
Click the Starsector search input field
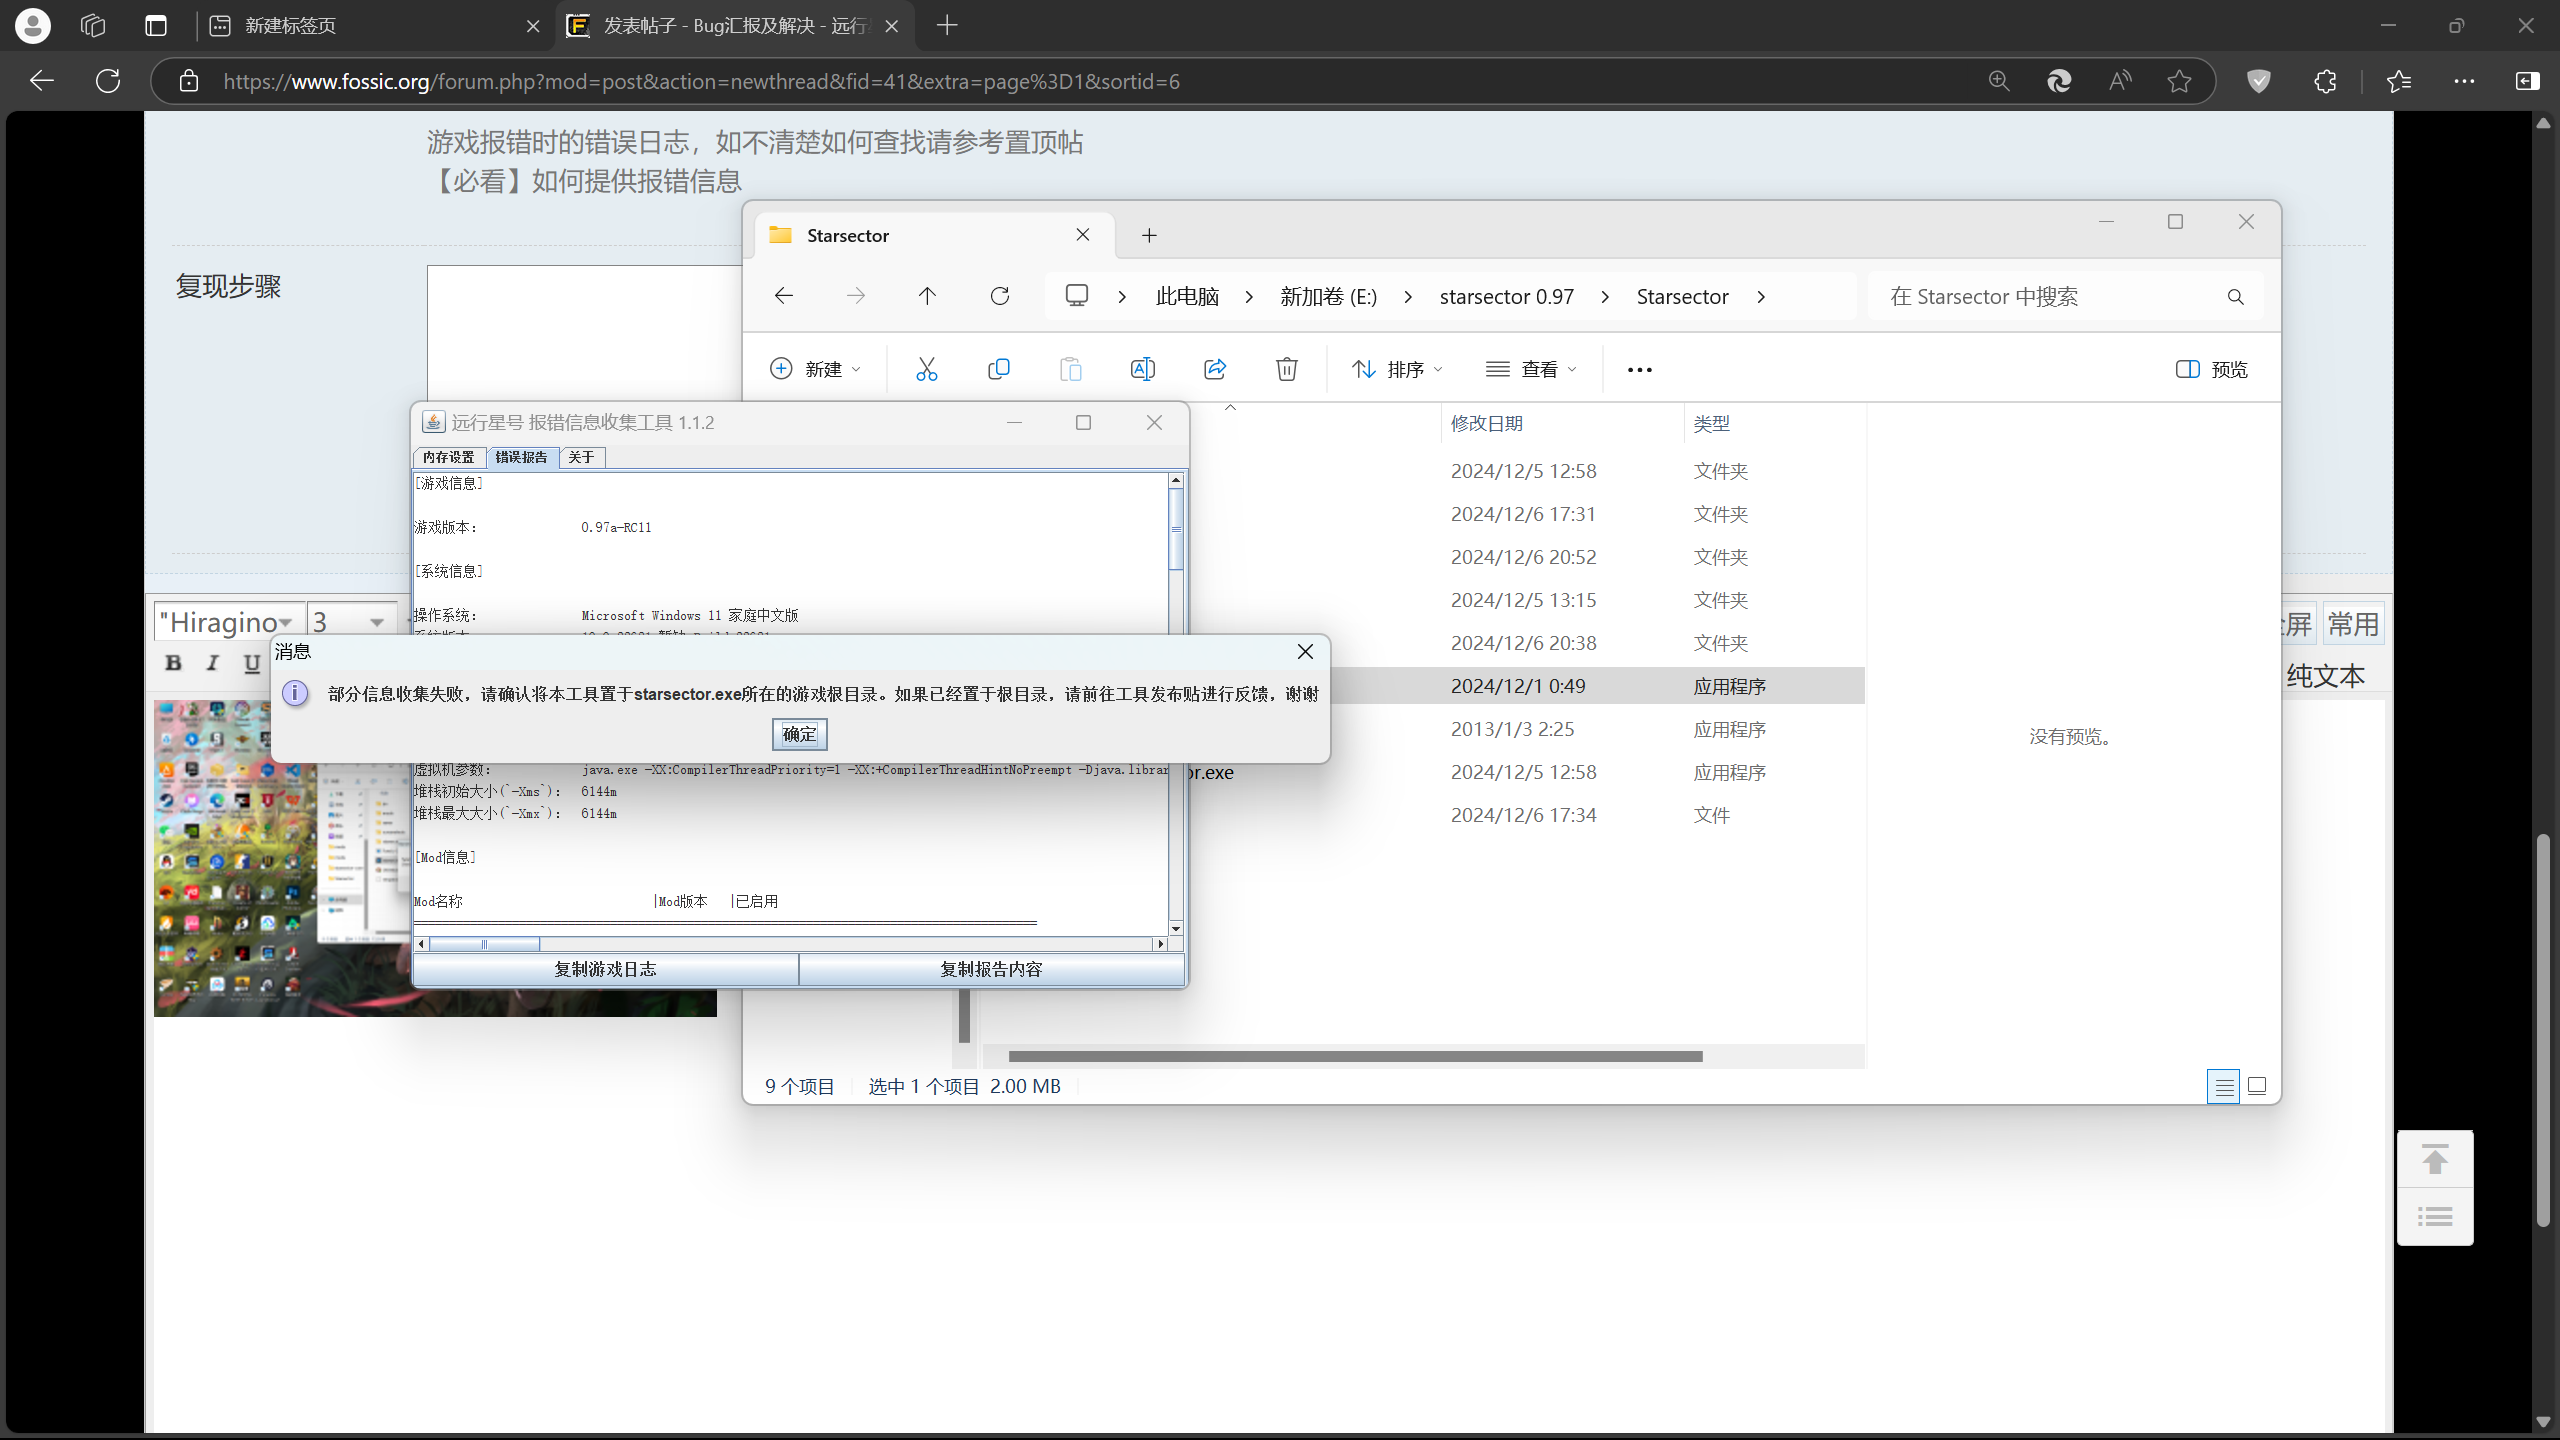click(2050, 296)
